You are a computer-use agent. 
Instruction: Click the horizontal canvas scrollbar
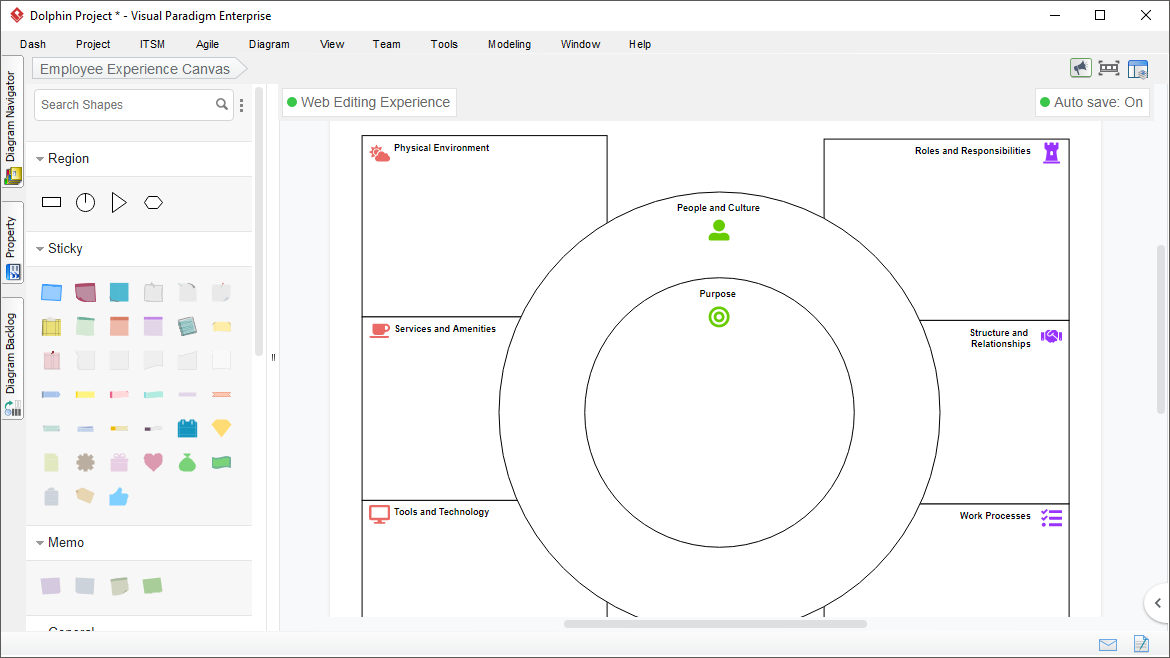tap(715, 624)
